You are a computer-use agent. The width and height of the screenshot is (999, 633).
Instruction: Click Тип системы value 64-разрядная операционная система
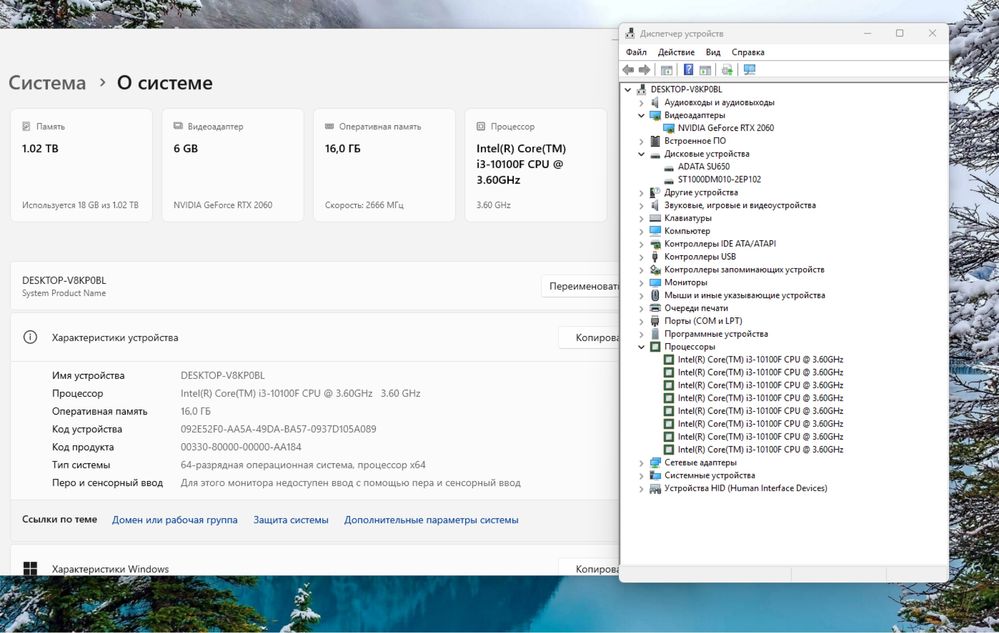point(303,465)
